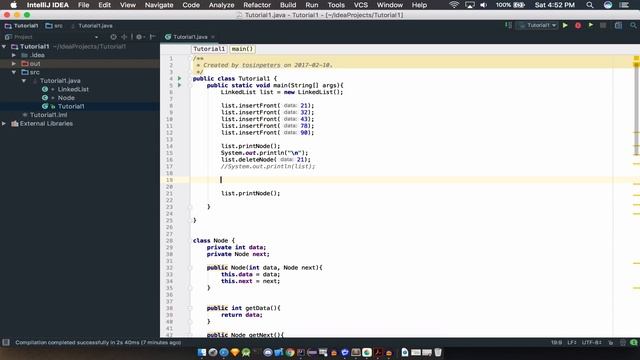Select Node class in project tree
This screenshot has width=640, height=360.
click(x=66, y=98)
